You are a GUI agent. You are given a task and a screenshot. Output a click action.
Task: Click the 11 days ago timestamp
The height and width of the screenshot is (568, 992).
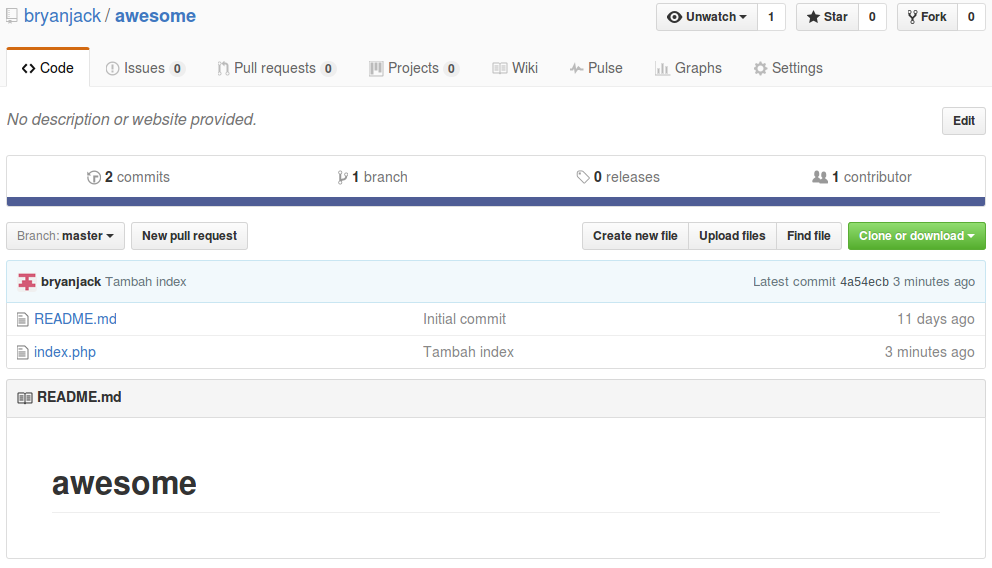936,319
